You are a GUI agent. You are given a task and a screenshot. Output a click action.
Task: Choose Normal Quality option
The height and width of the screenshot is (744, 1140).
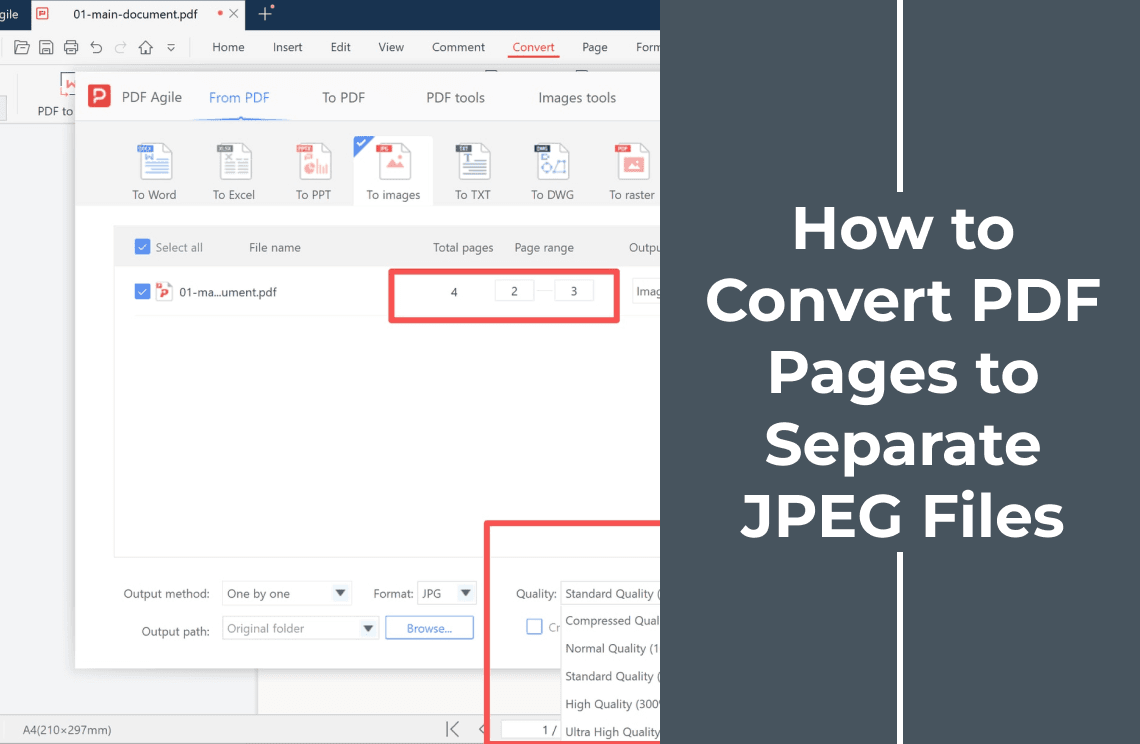[612, 648]
